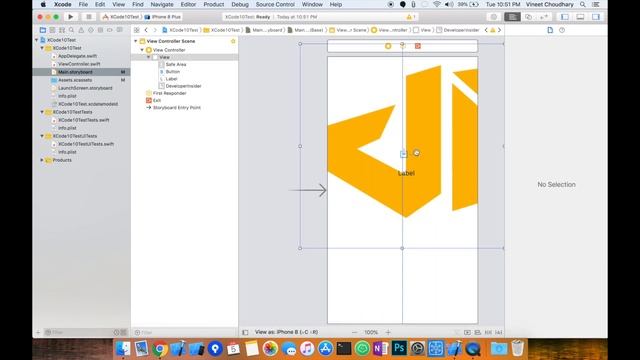Open the Find navigator magnifier icon

(71, 30)
